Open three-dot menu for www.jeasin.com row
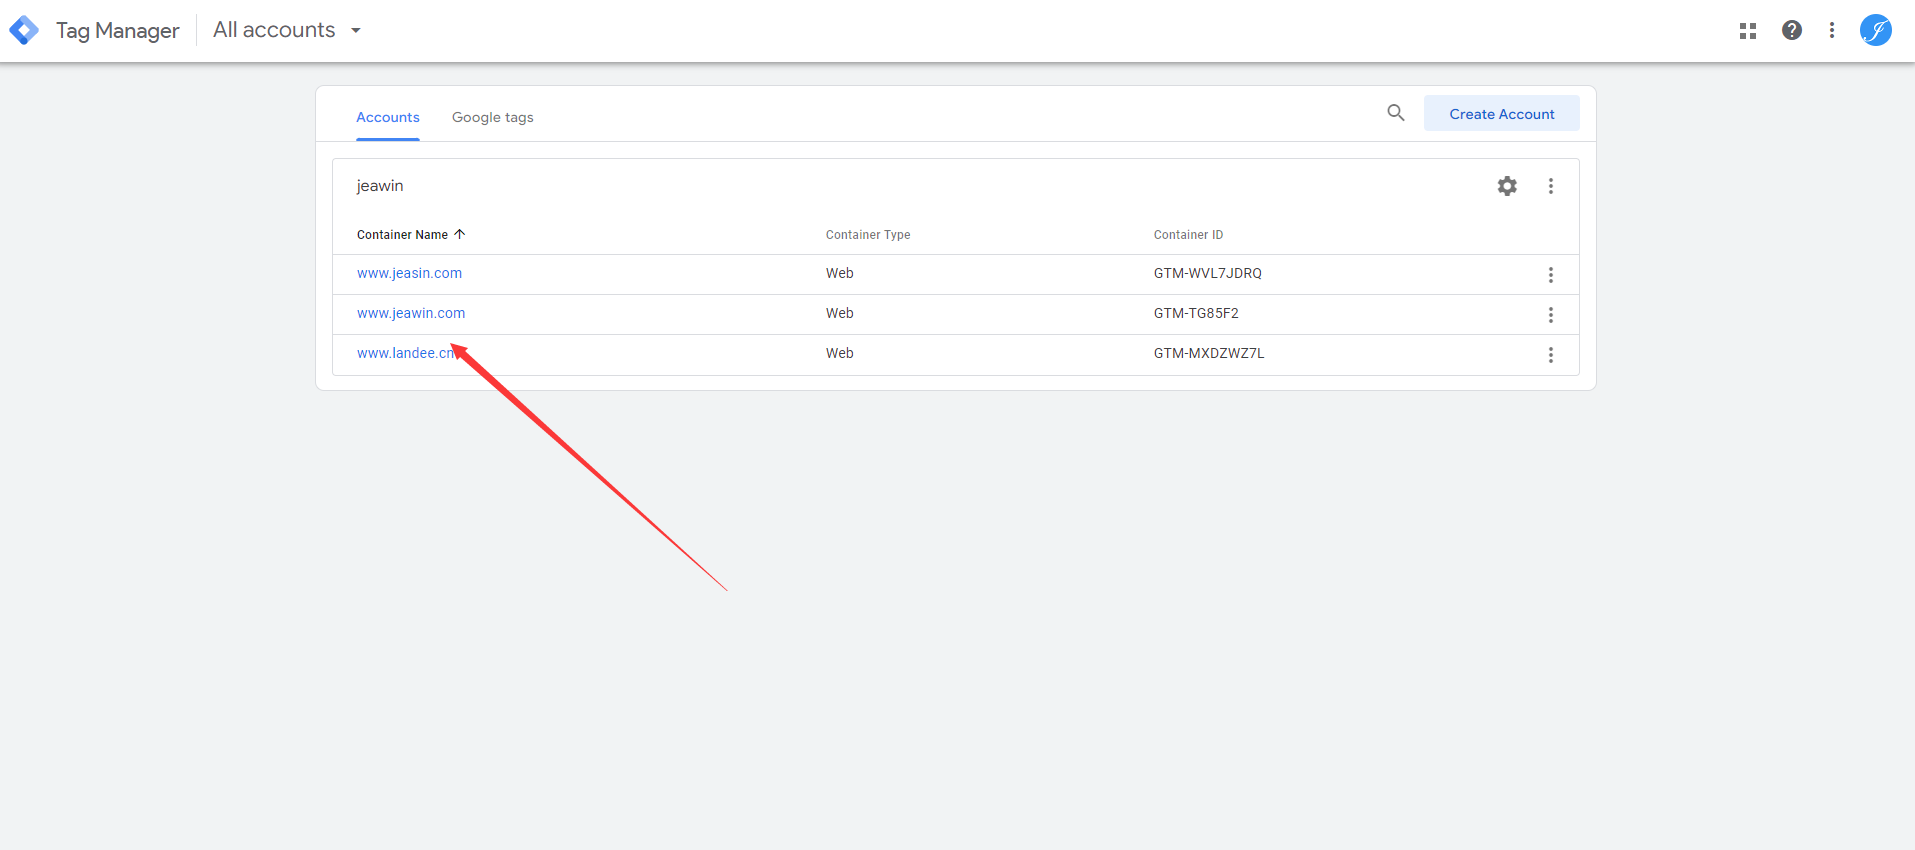Screen dimensions: 1915x850 pos(1551,275)
